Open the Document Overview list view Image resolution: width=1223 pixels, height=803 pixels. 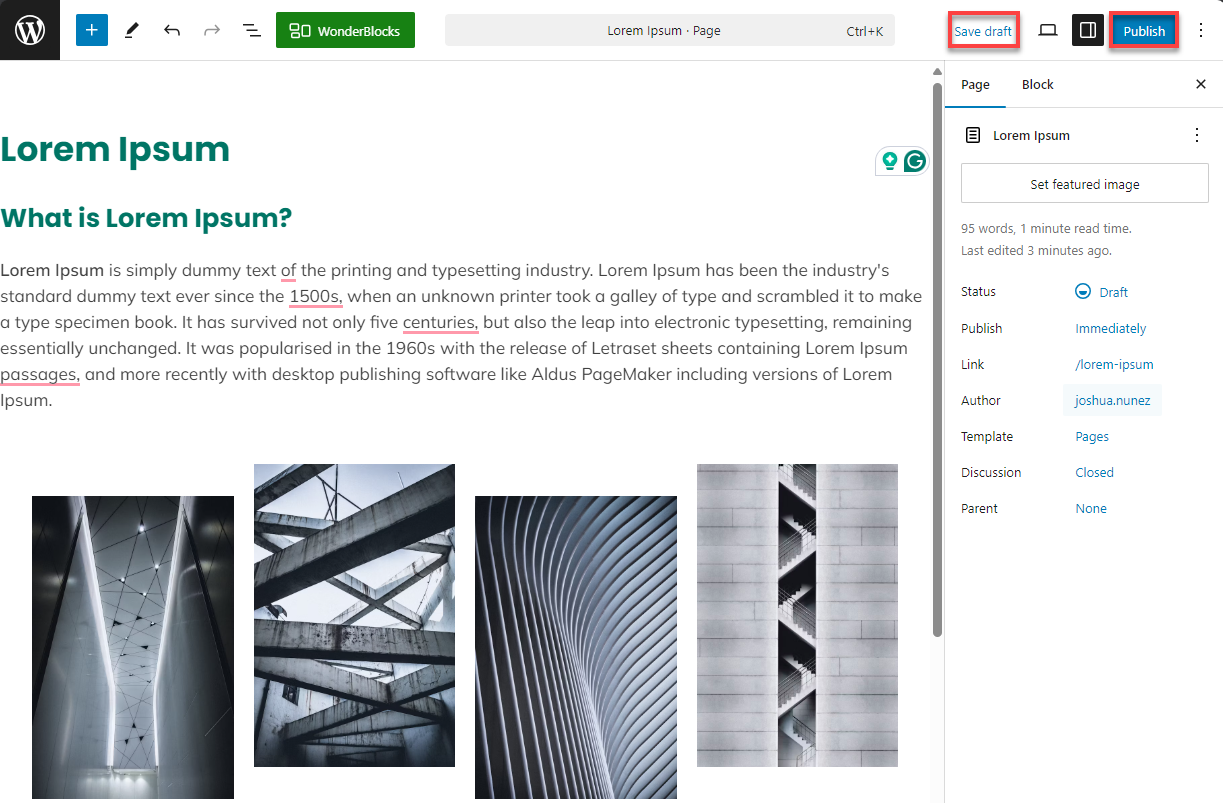coord(251,30)
